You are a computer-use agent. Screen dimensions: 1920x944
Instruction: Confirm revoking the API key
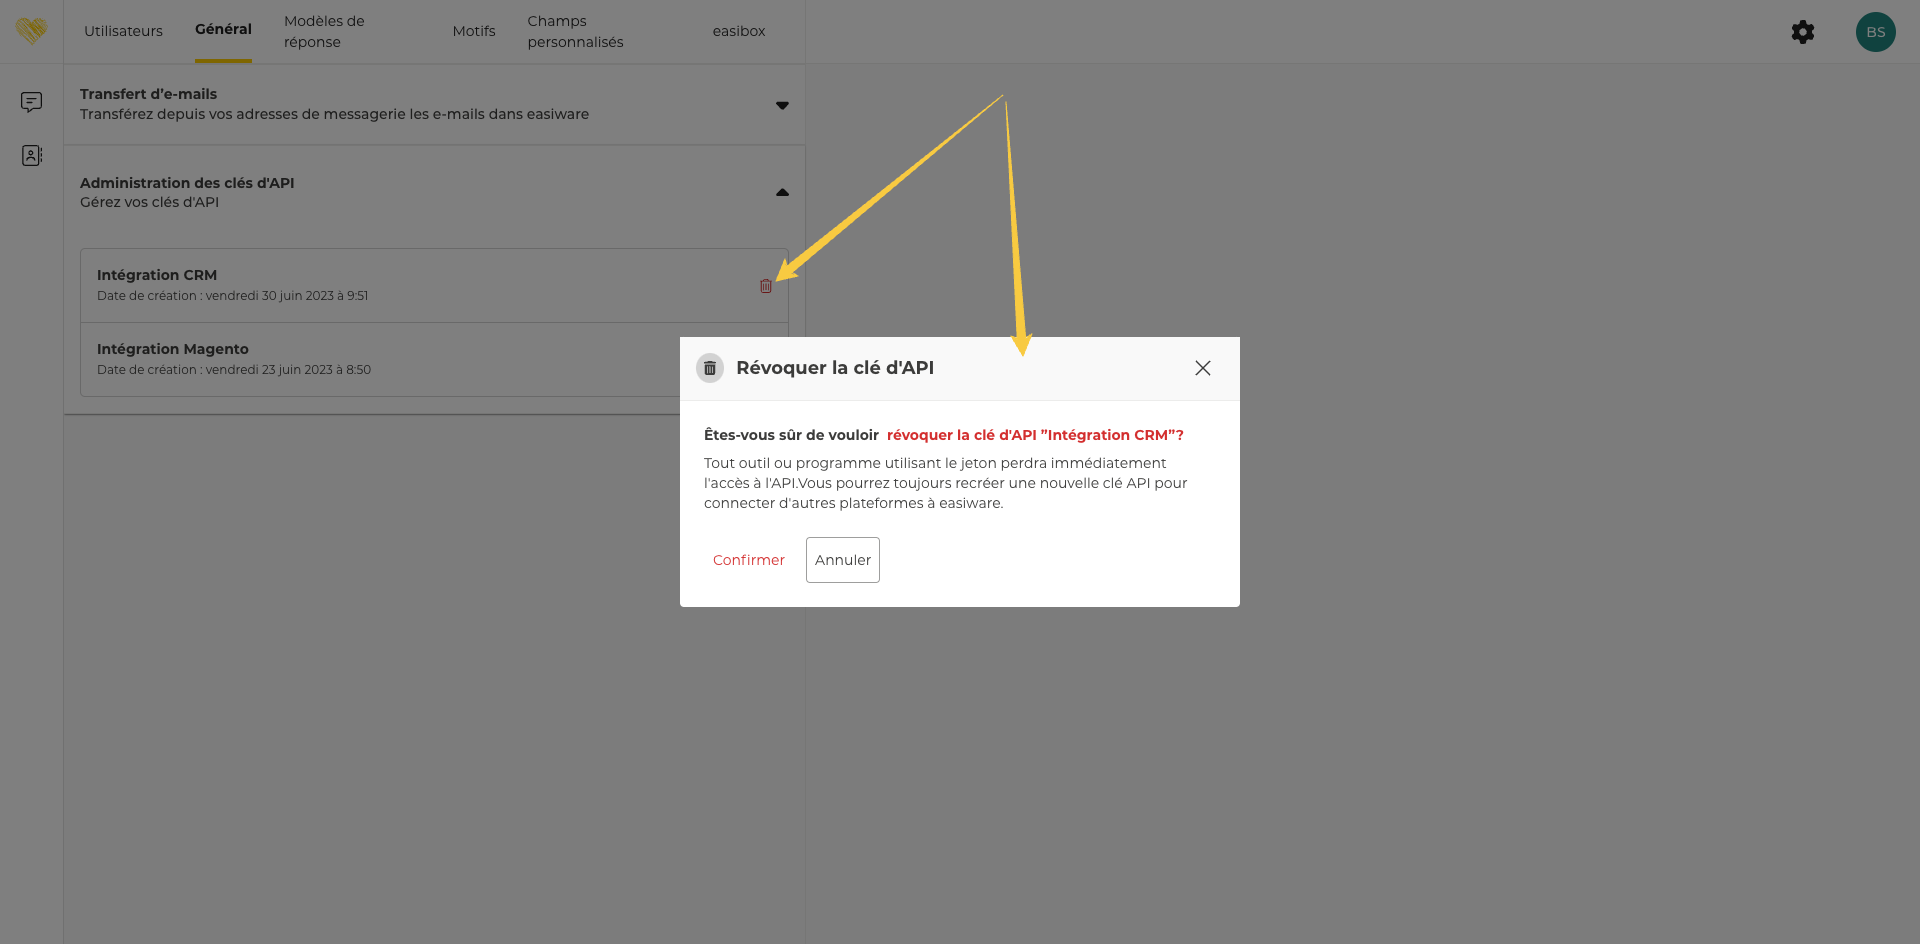(748, 560)
